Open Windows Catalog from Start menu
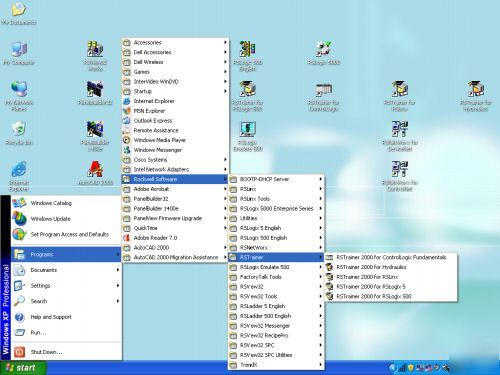This screenshot has width=500, height=375. [x=66, y=203]
